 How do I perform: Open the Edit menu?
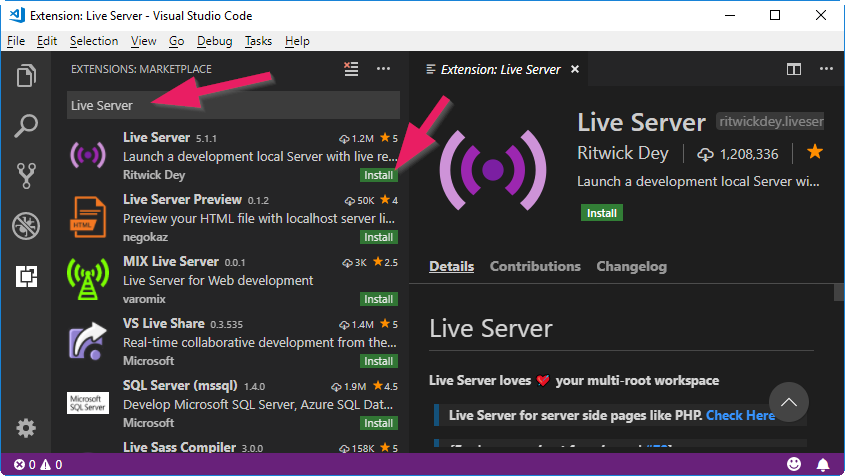[x=47, y=41]
